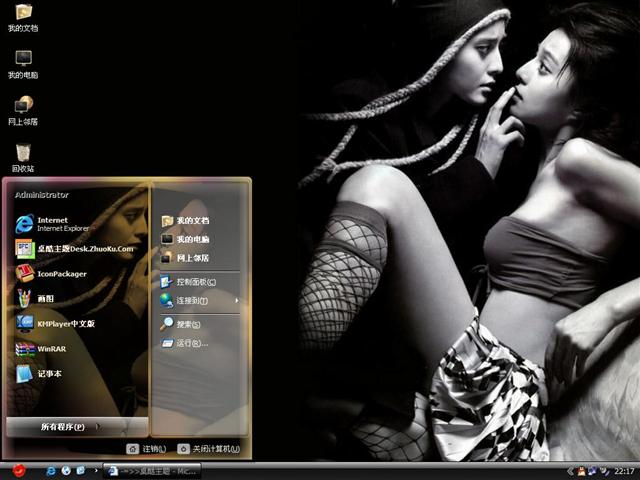Click the third quick launch icon

[x=81, y=471]
